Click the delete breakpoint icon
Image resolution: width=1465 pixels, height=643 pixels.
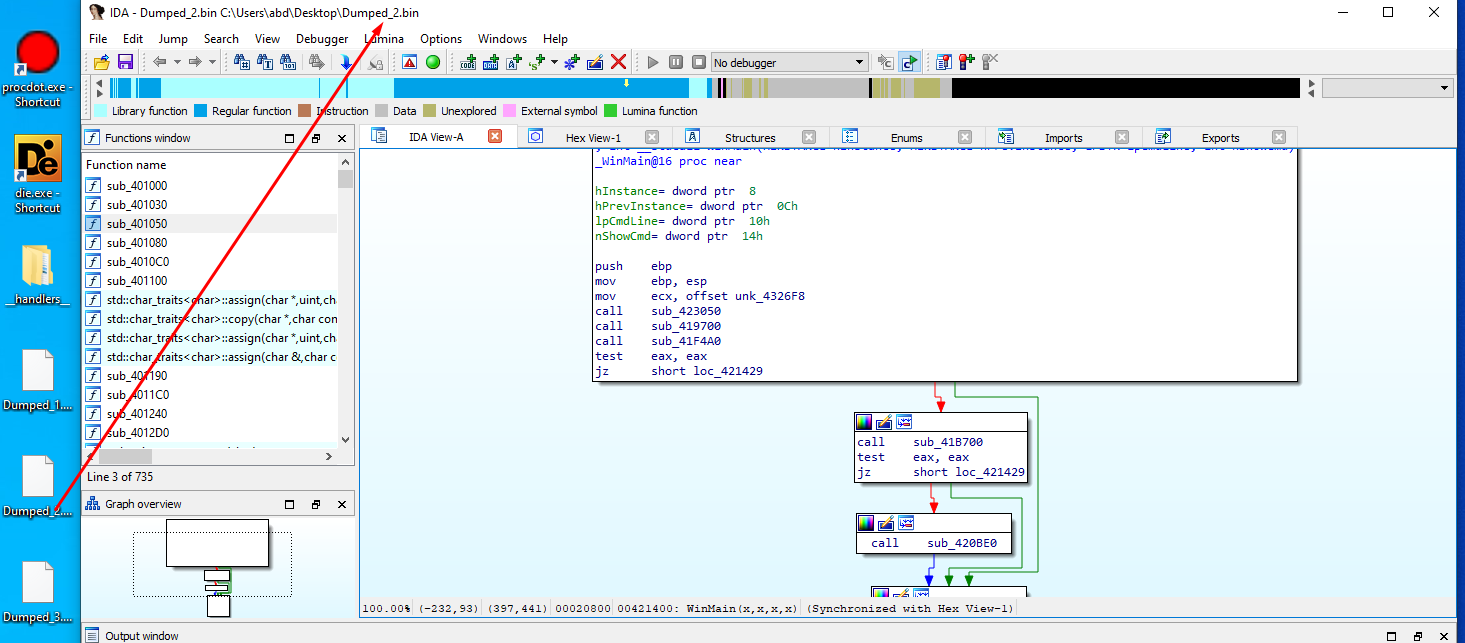tap(990, 62)
